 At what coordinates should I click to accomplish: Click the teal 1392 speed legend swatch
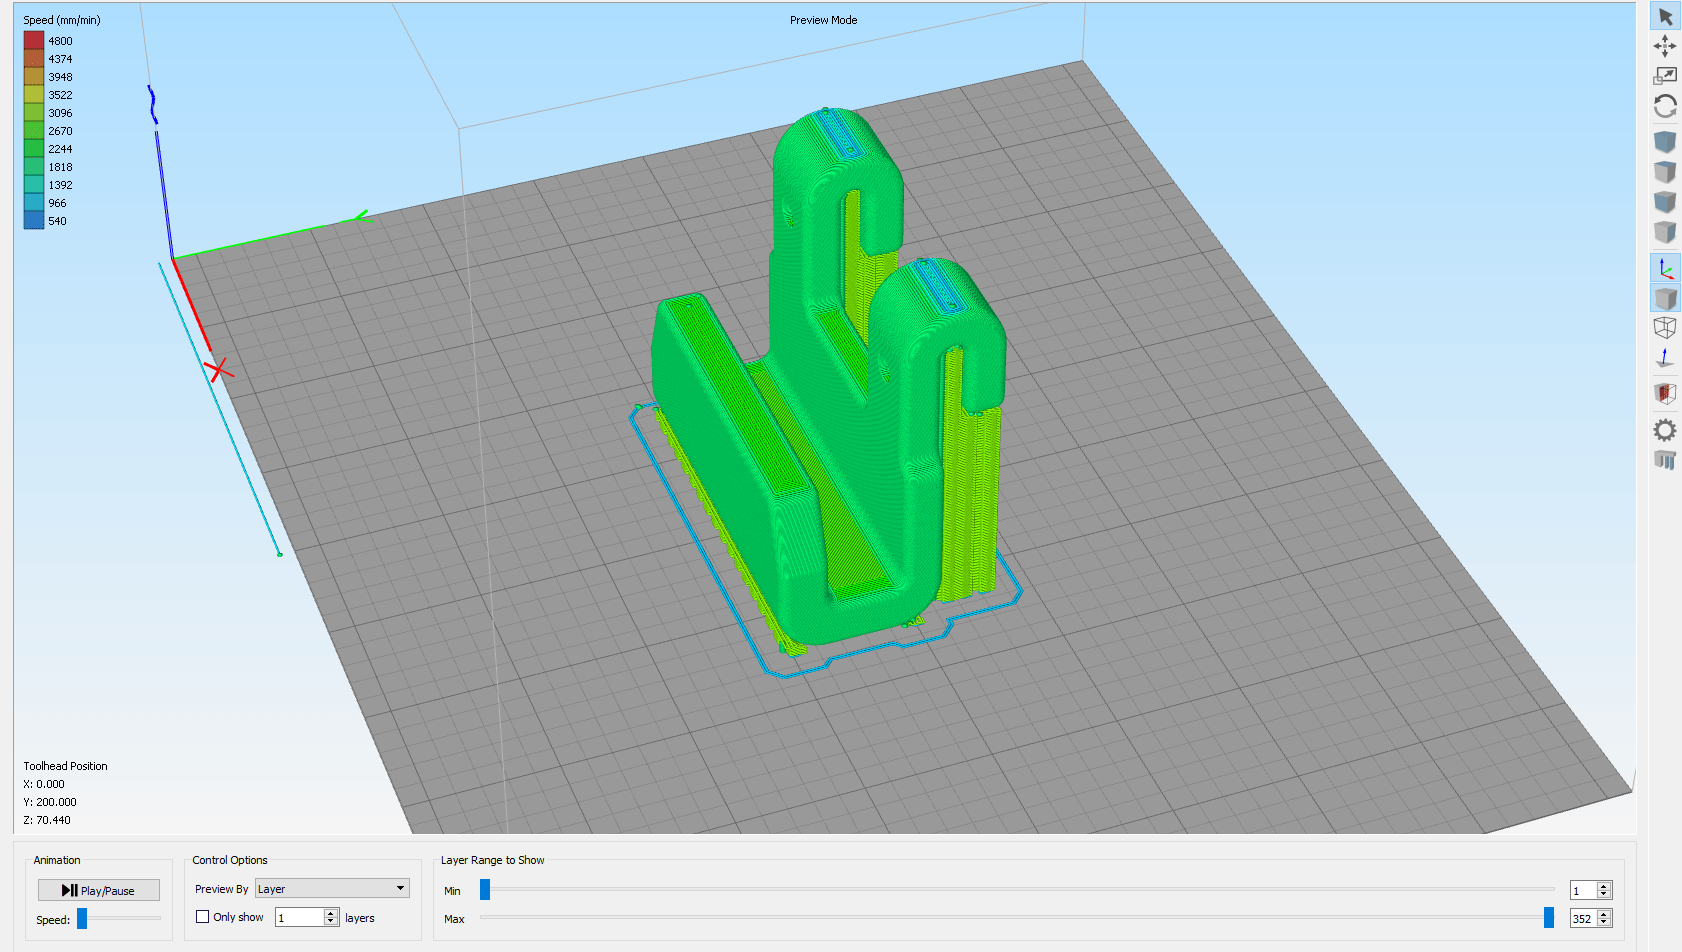point(34,184)
